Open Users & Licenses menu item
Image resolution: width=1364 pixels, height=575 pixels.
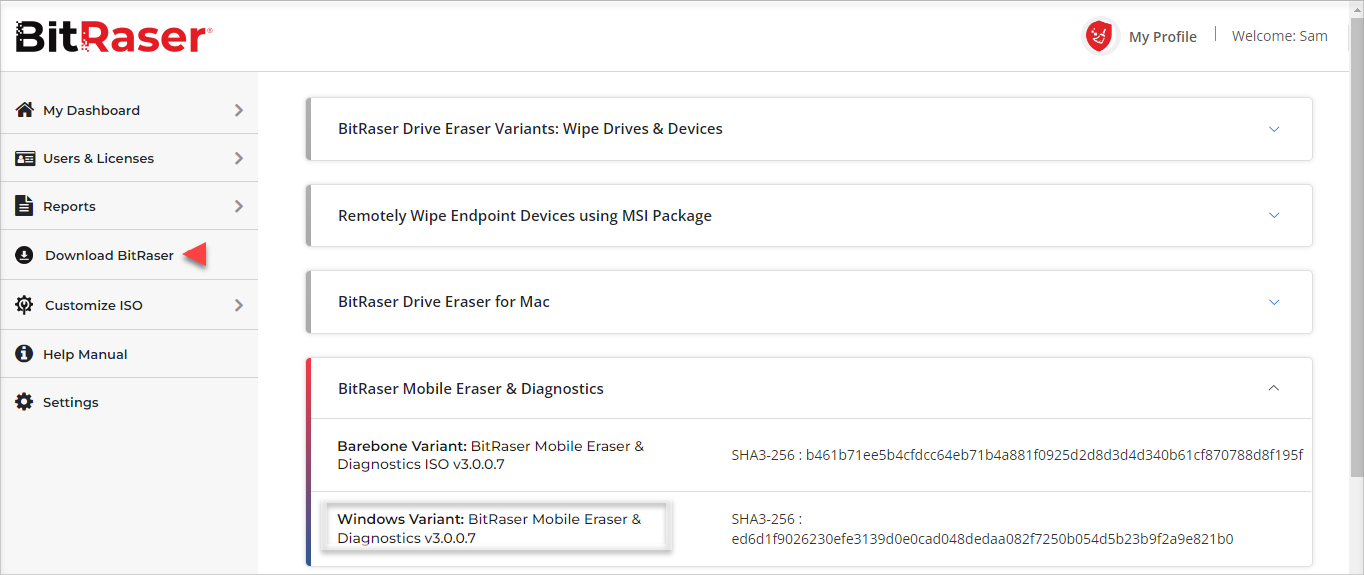pos(98,158)
